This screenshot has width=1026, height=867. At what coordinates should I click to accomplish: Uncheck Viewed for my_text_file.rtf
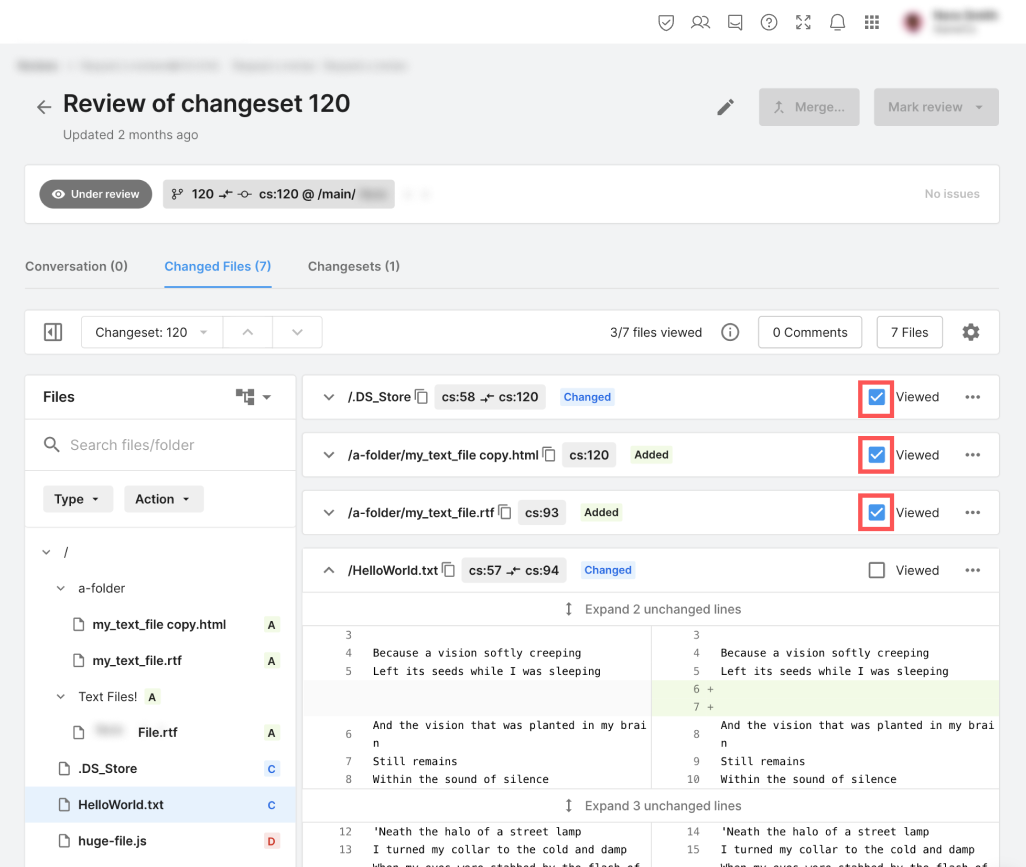[877, 512]
